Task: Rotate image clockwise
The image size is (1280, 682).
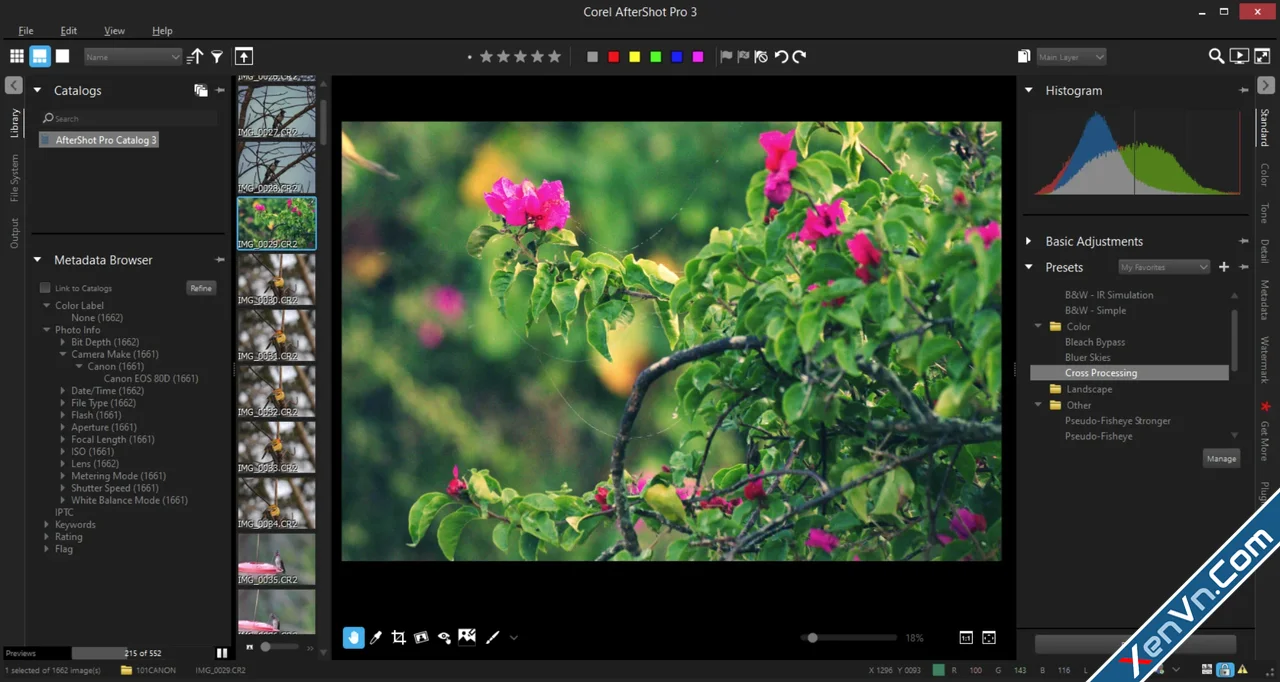Action: click(799, 57)
